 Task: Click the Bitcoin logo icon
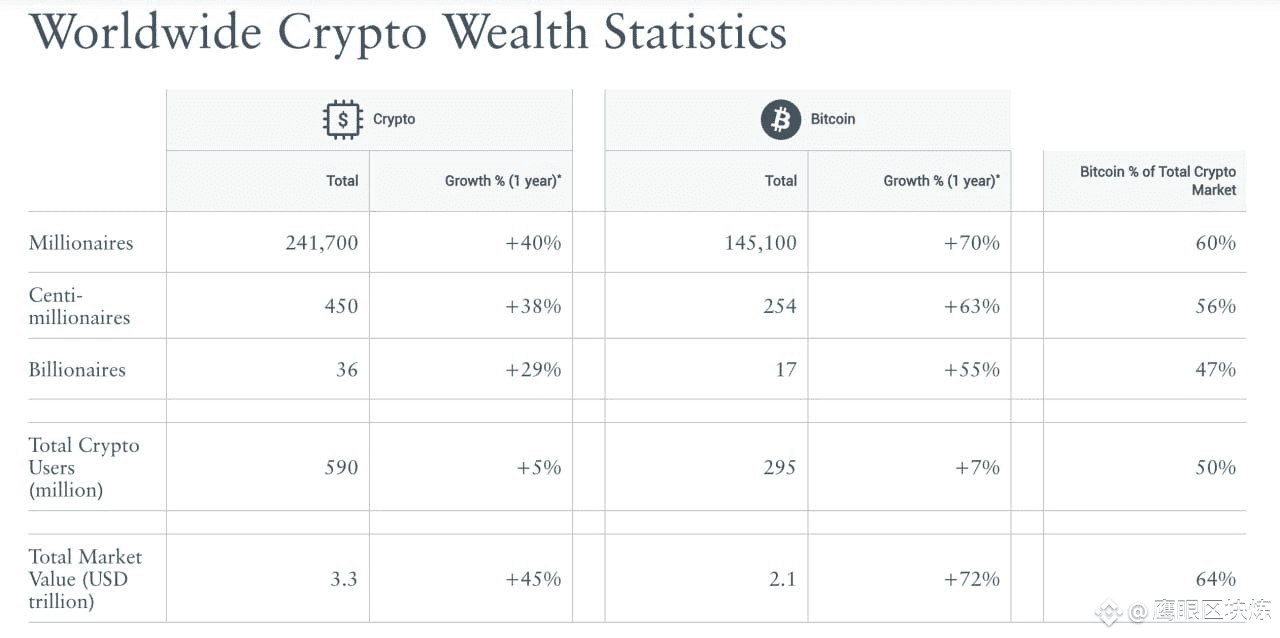click(x=781, y=119)
